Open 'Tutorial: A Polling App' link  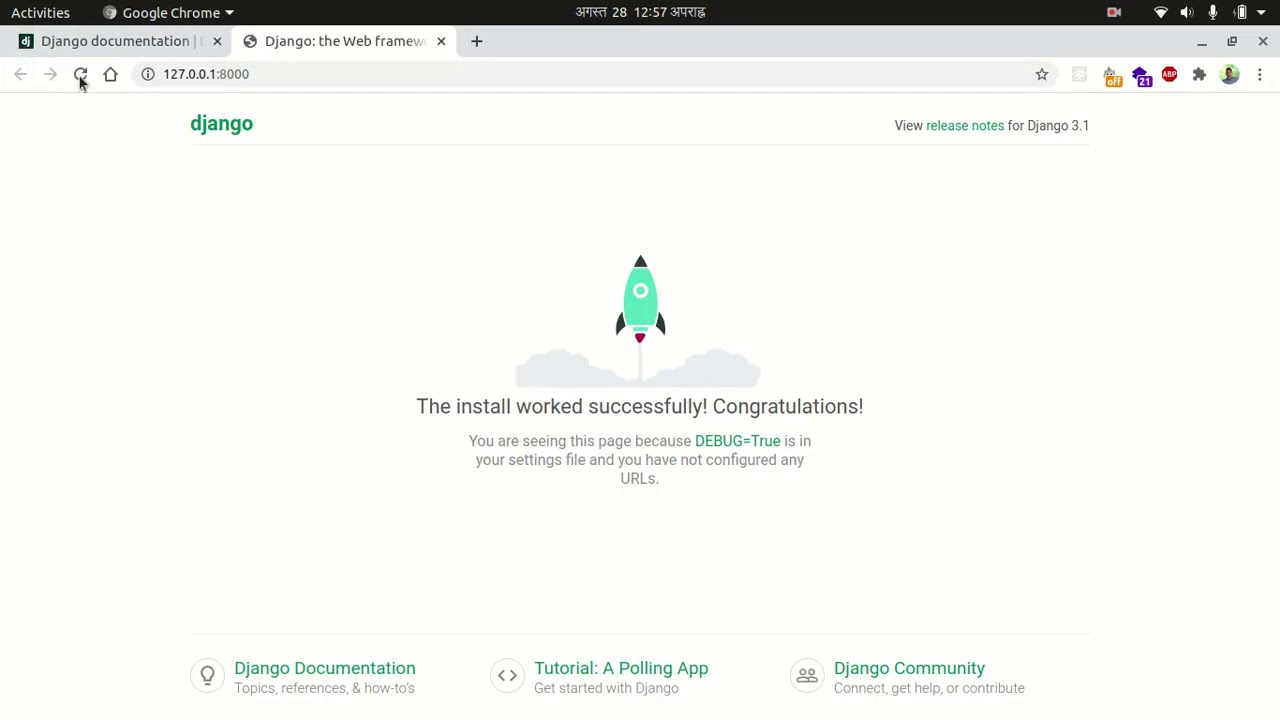(x=621, y=668)
